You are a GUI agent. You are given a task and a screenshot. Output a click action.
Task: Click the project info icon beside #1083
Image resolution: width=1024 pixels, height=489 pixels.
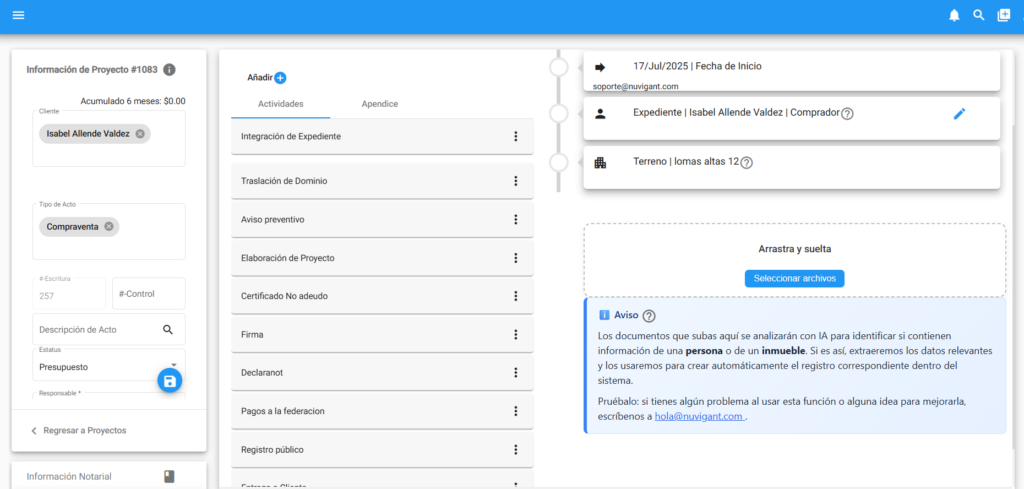pos(169,70)
